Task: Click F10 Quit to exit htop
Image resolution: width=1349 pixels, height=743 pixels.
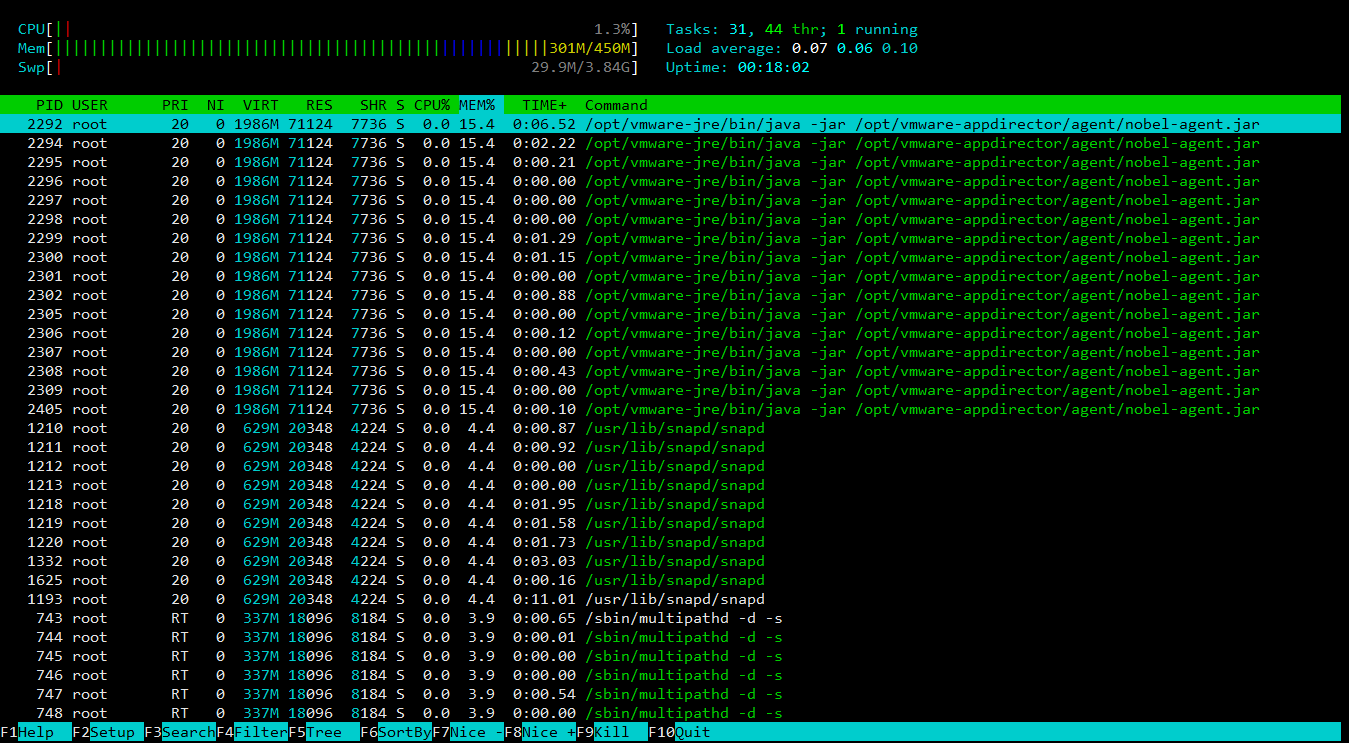Action: pos(680,732)
